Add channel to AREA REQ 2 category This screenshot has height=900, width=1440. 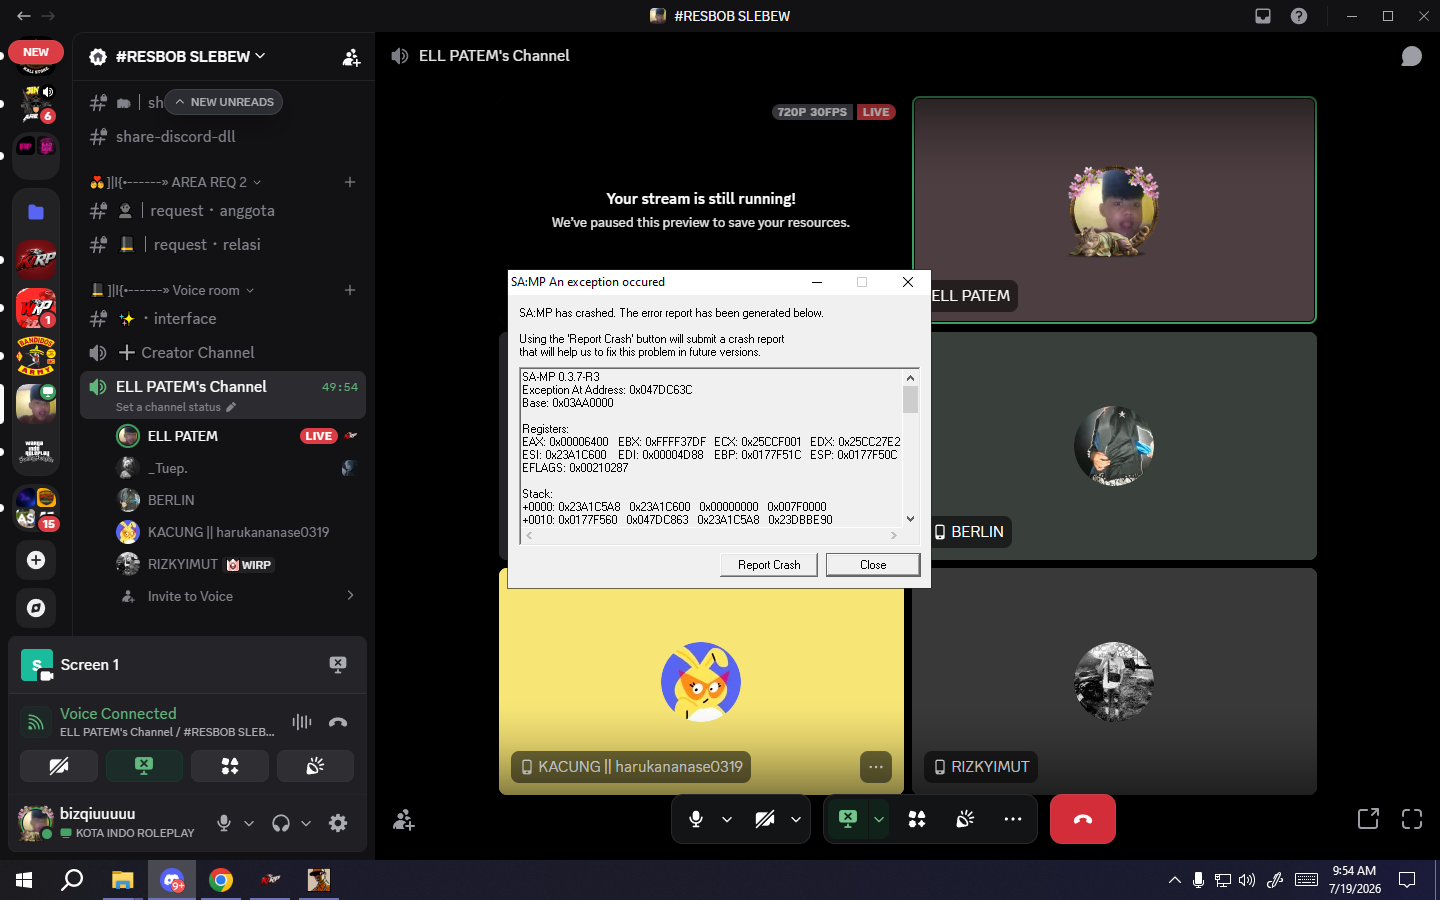[x=350, y=182]
